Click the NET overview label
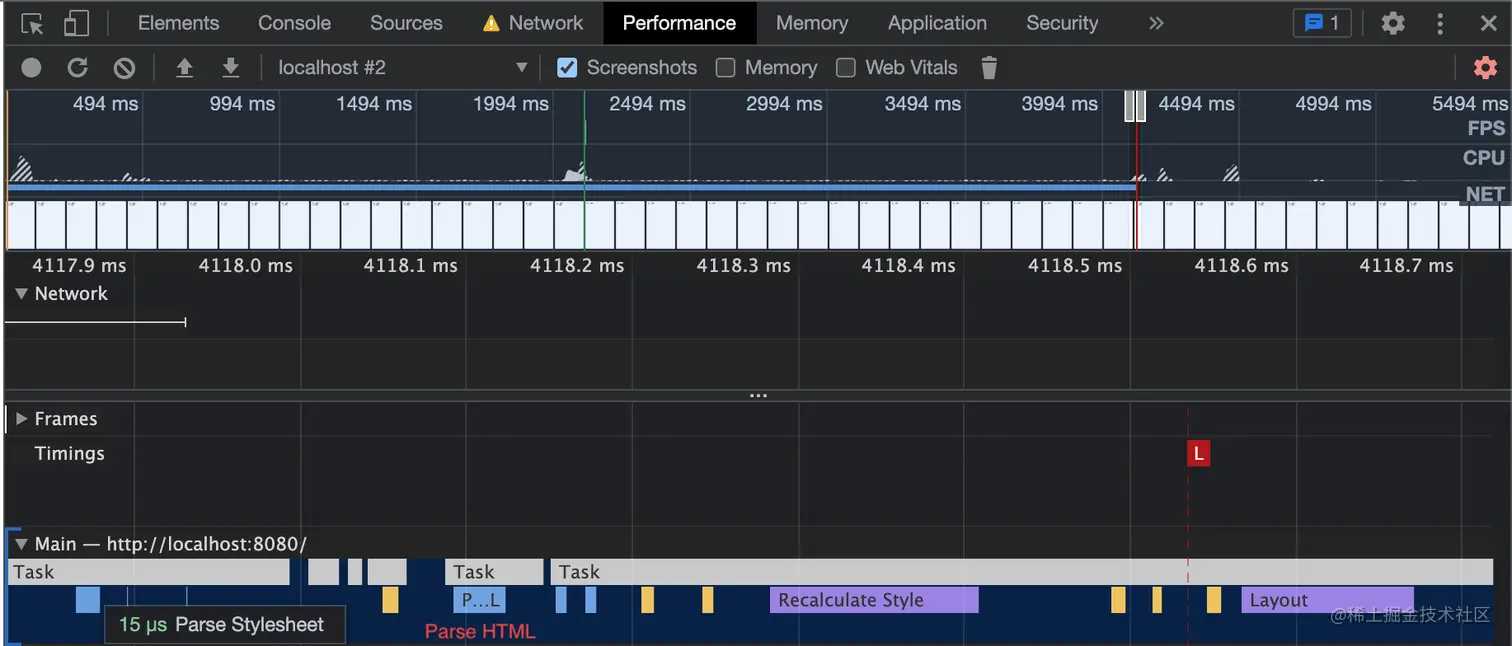This screenshot has height=646, width=1512. point(1485,194)
